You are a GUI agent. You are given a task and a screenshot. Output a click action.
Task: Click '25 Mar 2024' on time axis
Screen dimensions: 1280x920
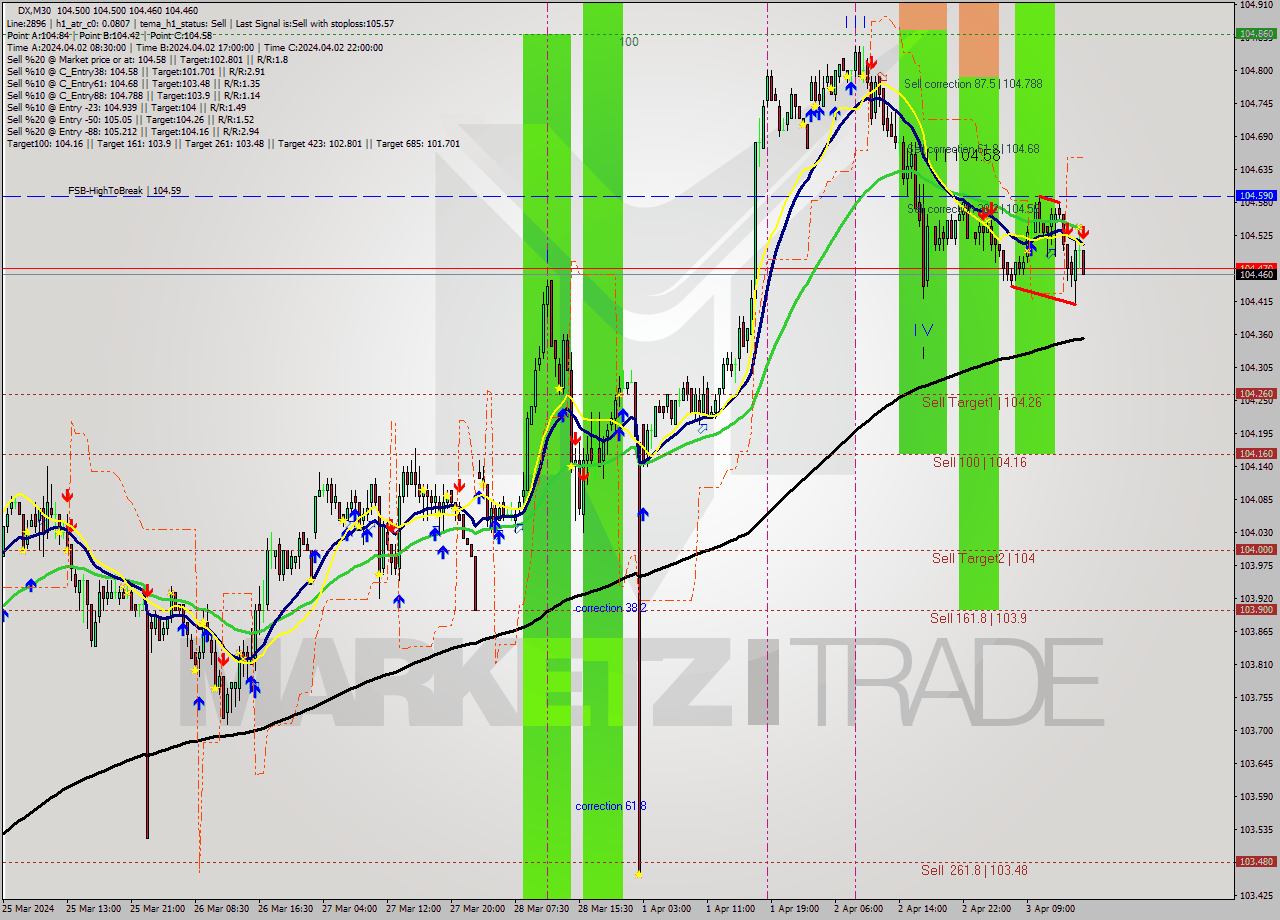click(27, 909)
